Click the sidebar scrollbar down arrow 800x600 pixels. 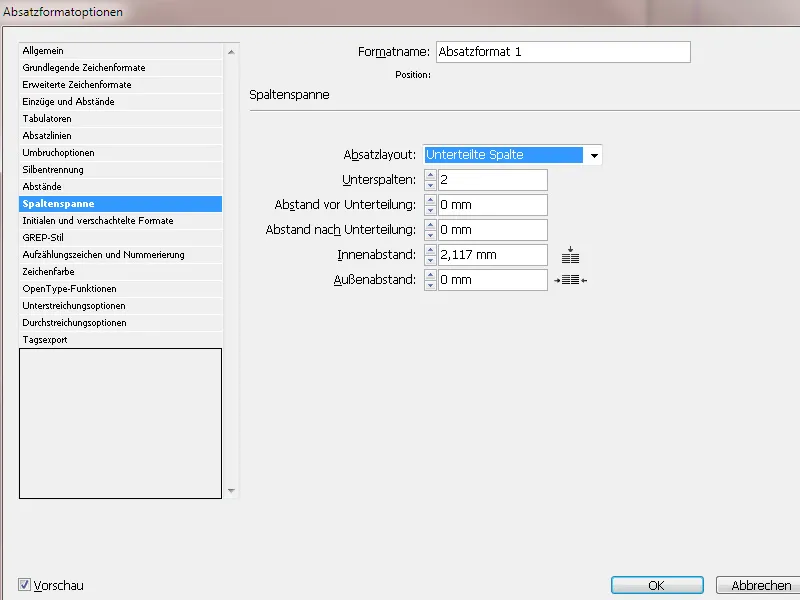[231, 491]
